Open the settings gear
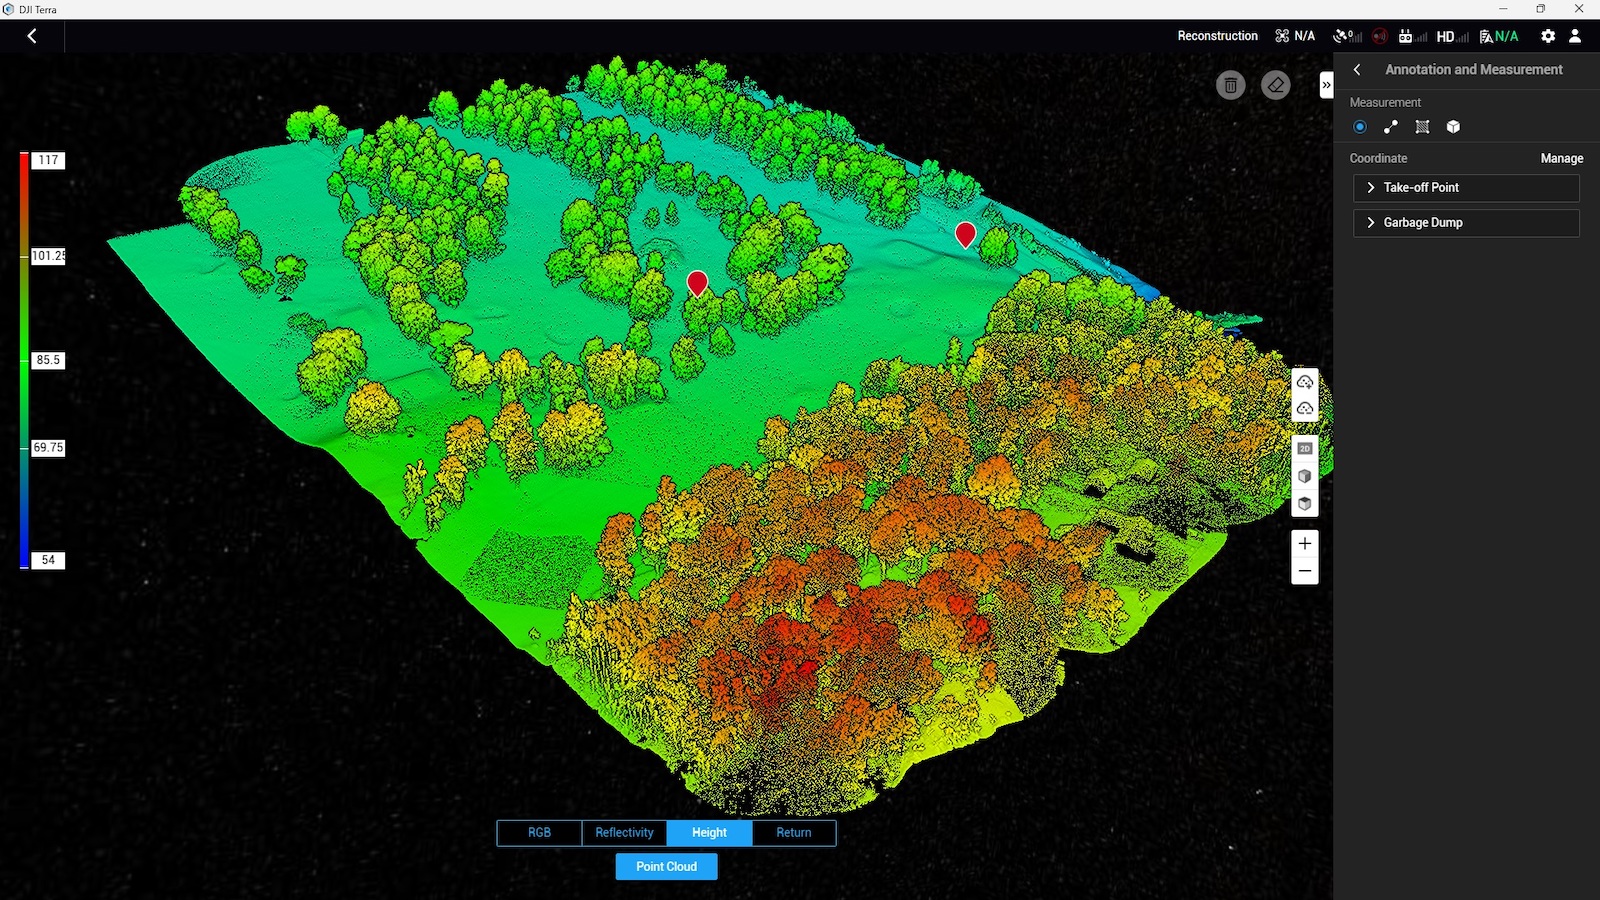The image size is (1600, 900). coord(1548,36)
